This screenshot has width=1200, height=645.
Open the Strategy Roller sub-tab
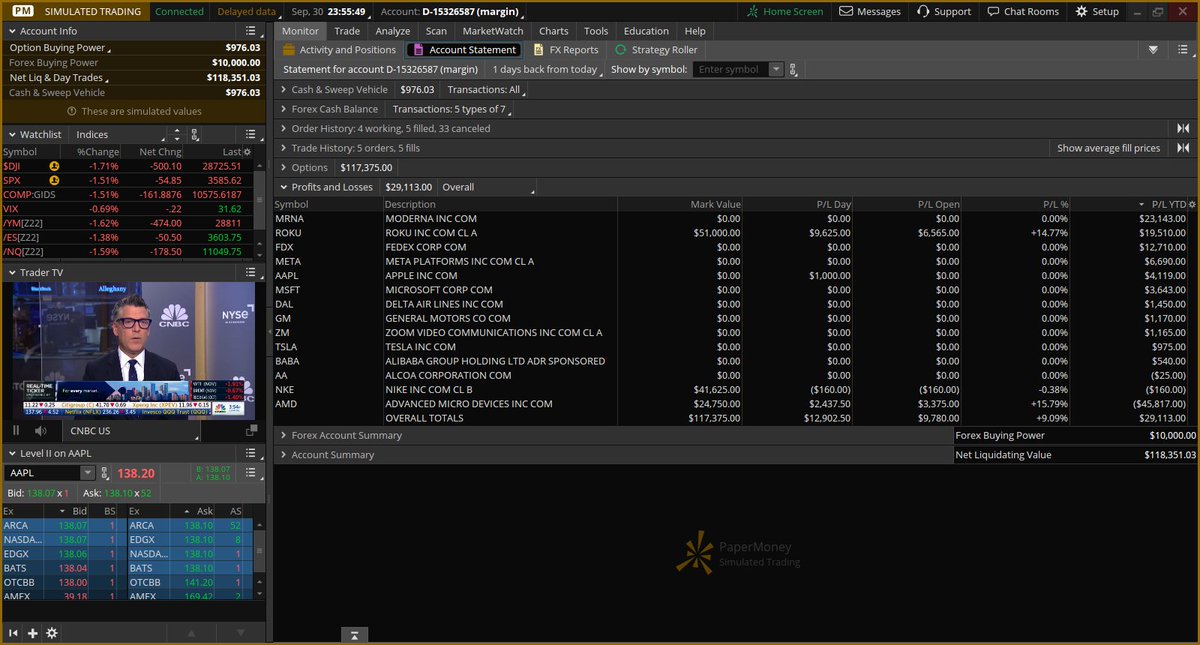tap(656, 50)
